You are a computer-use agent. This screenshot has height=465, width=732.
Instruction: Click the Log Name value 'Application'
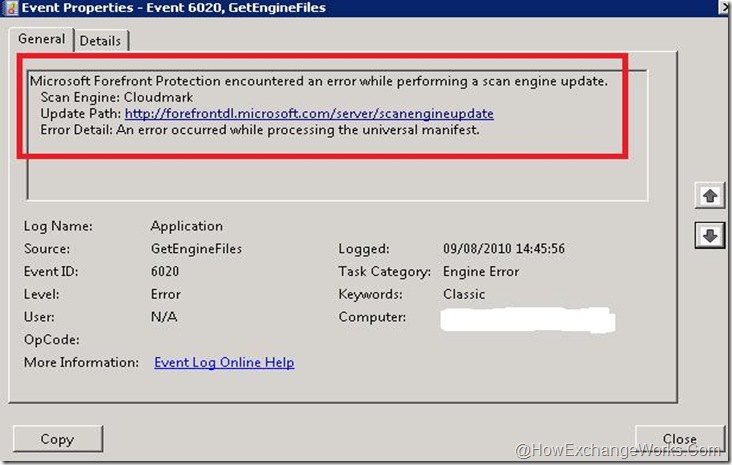(x=187, y=226)
